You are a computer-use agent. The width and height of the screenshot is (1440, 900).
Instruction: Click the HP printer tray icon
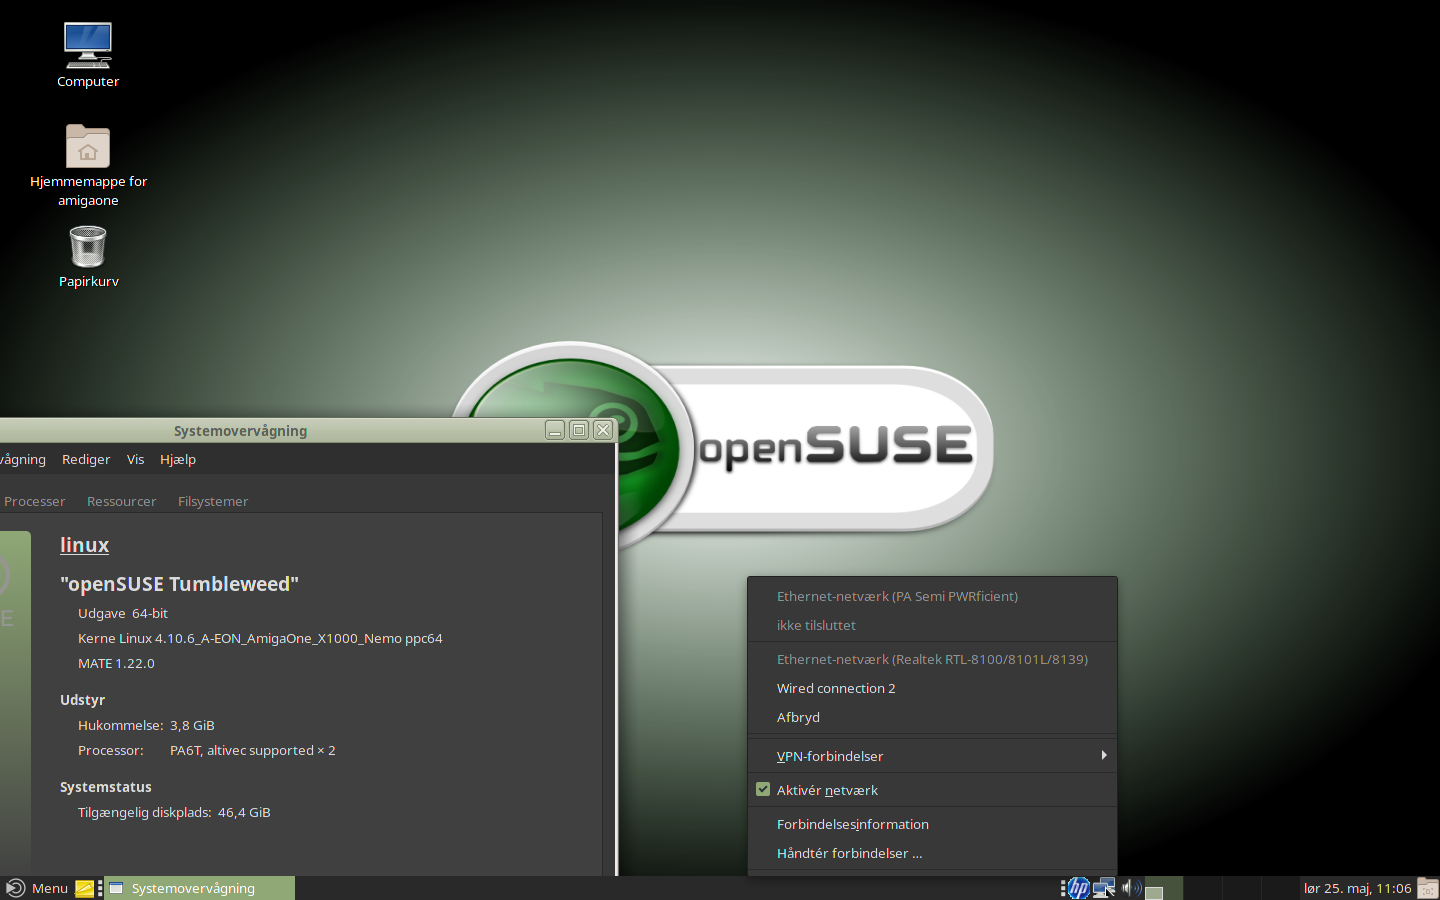tap(1078, 888)
